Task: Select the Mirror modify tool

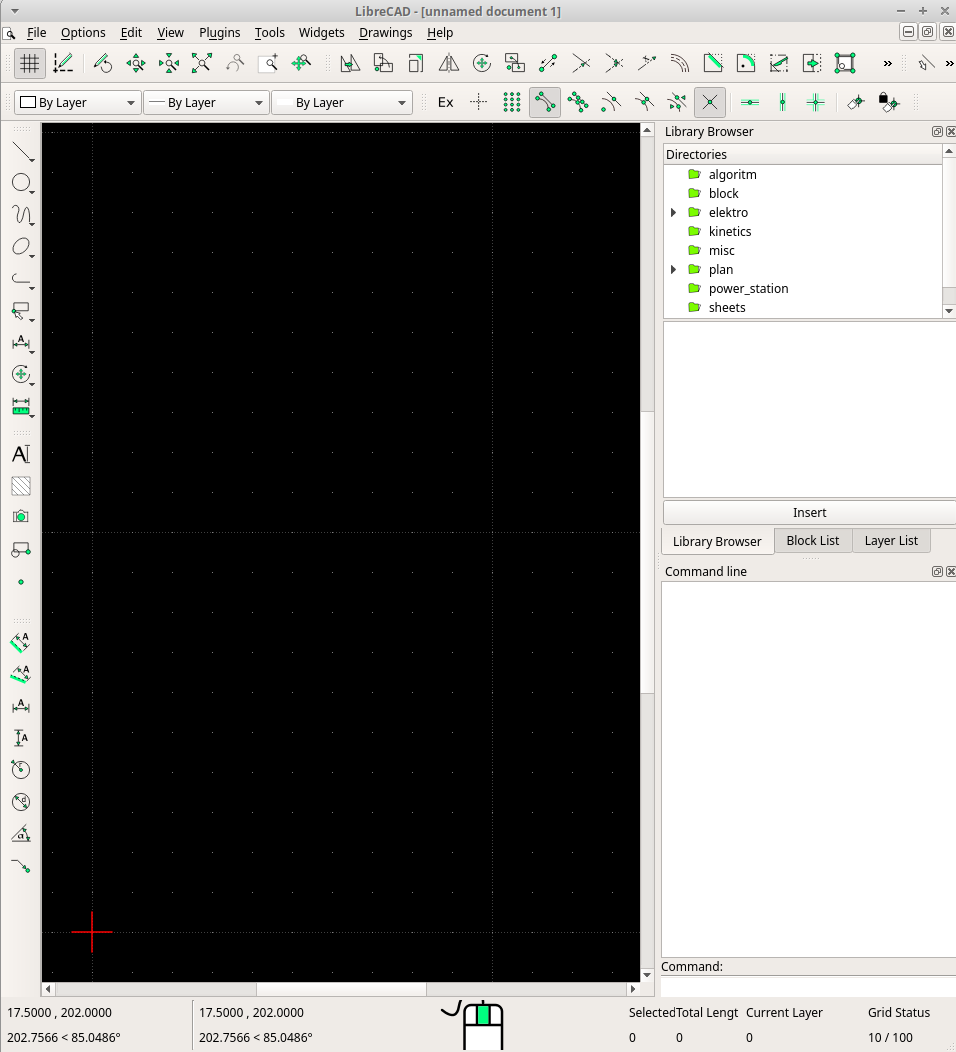Action: (x=449, y=63)
